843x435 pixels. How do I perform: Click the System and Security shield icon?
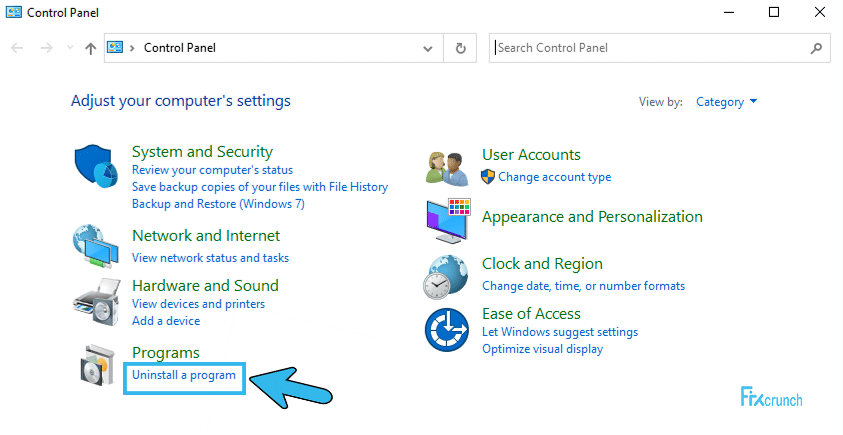(x=96, y=166)
